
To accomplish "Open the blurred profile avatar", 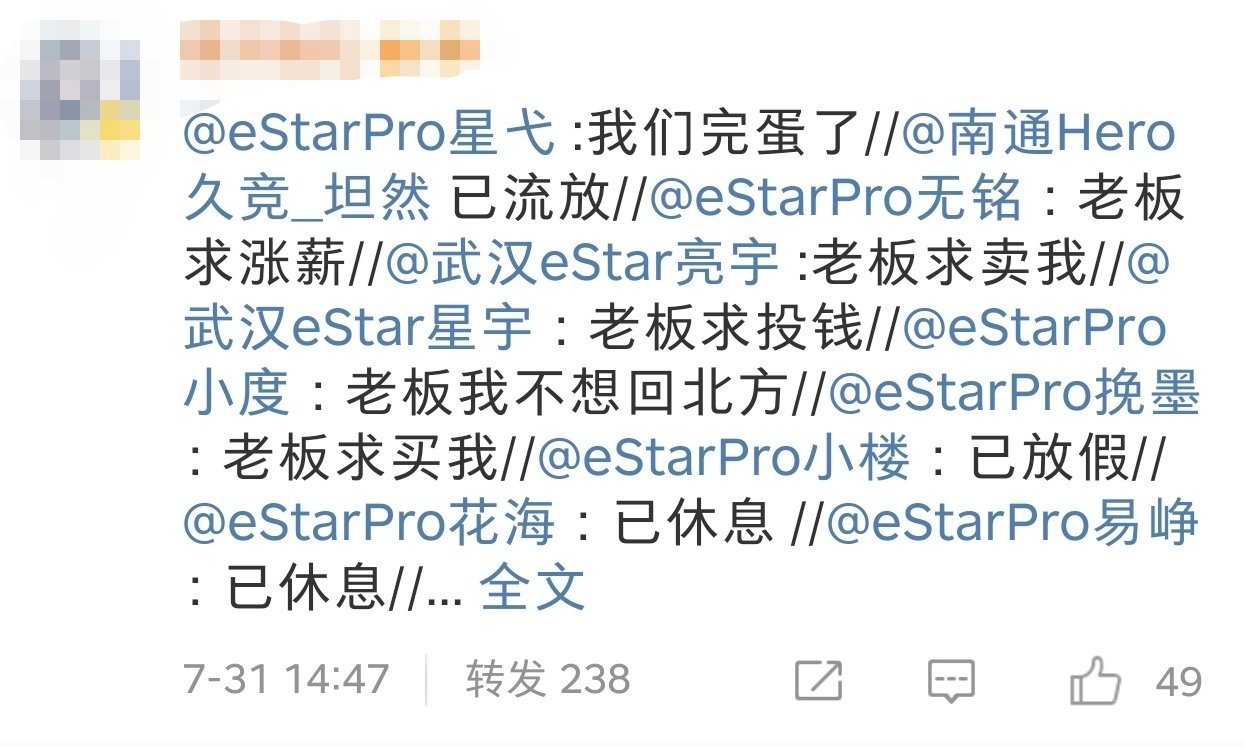I will (84, 95).
